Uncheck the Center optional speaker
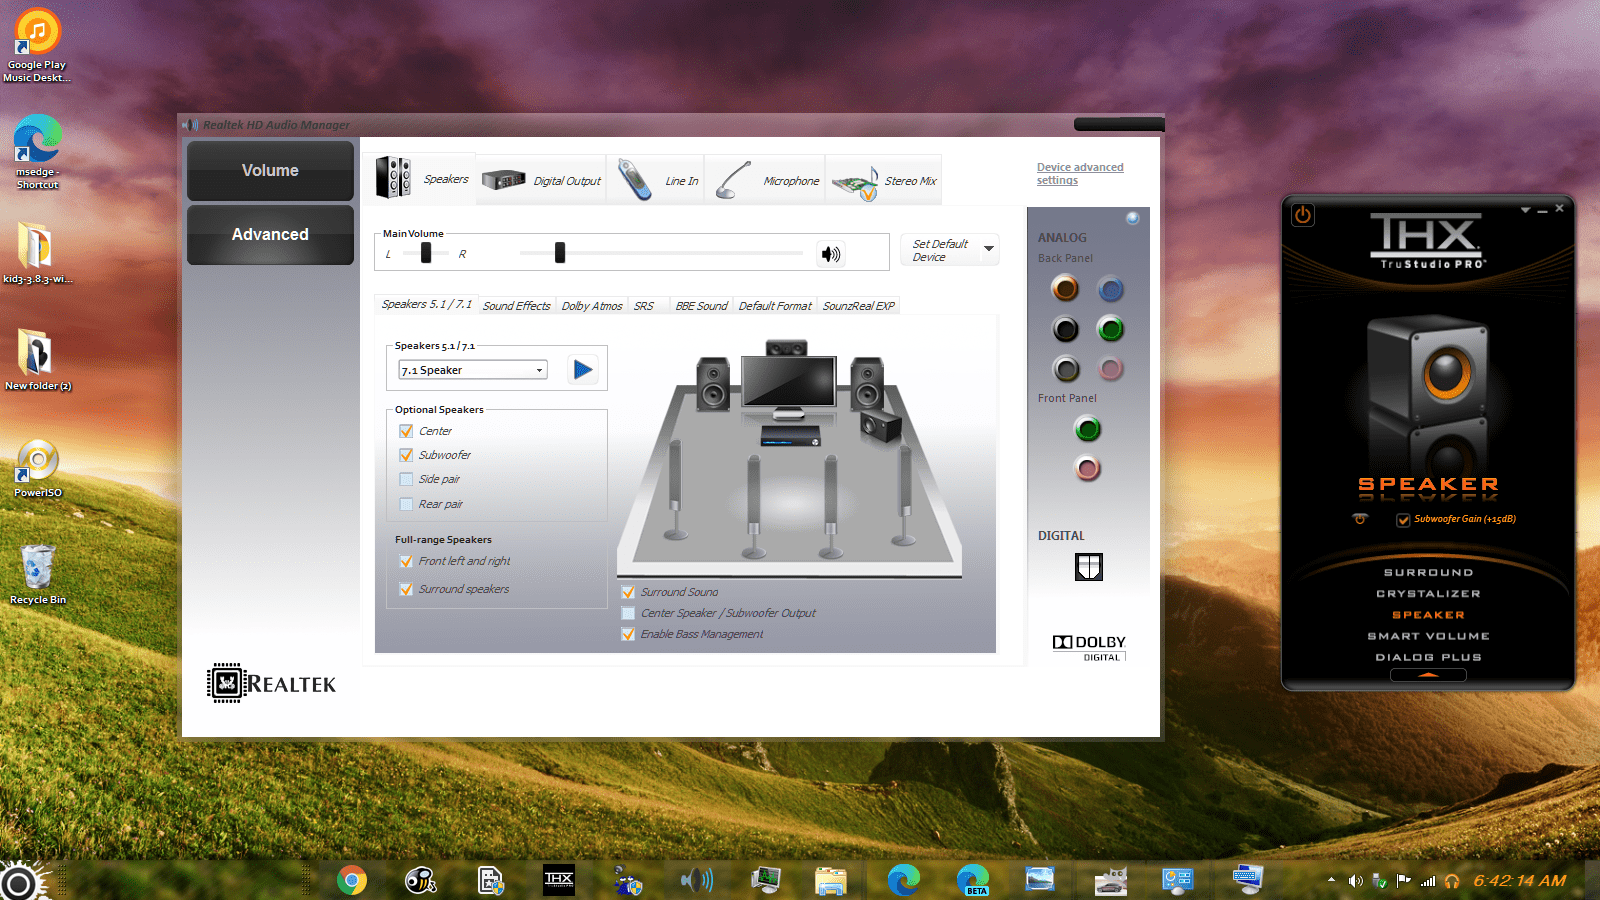 pos(406,431)
